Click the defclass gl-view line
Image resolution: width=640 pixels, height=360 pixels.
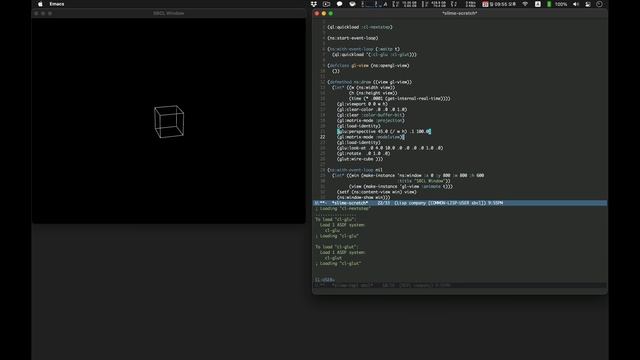(368, 65)
